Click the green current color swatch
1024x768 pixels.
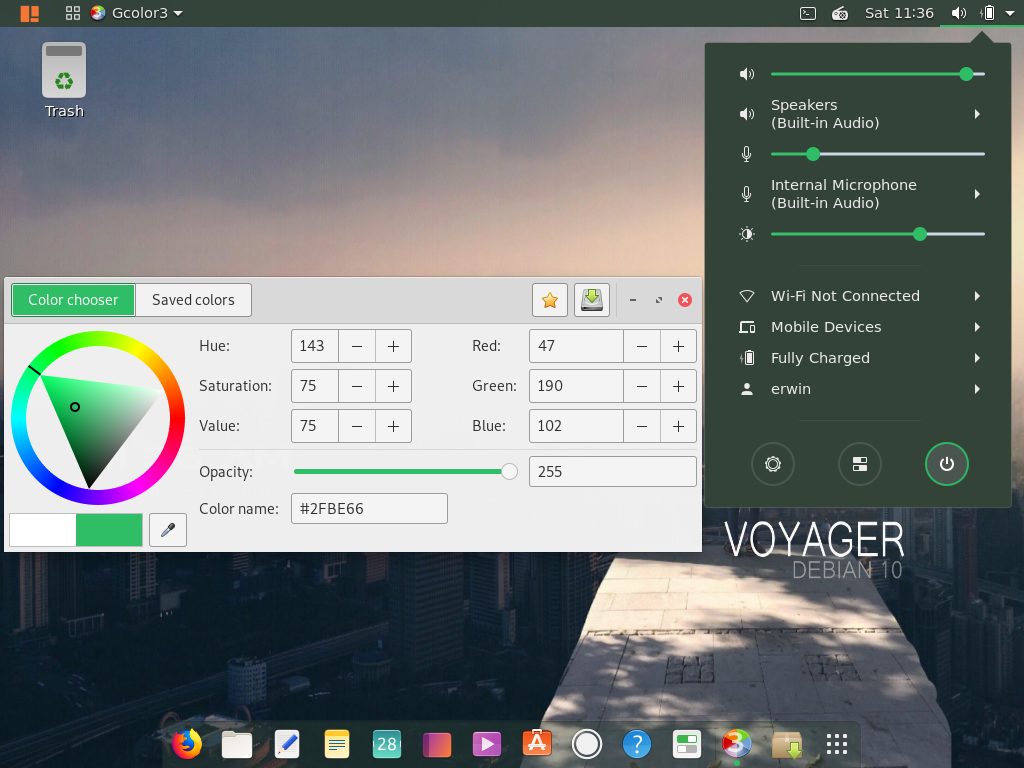tap(109, 530)
